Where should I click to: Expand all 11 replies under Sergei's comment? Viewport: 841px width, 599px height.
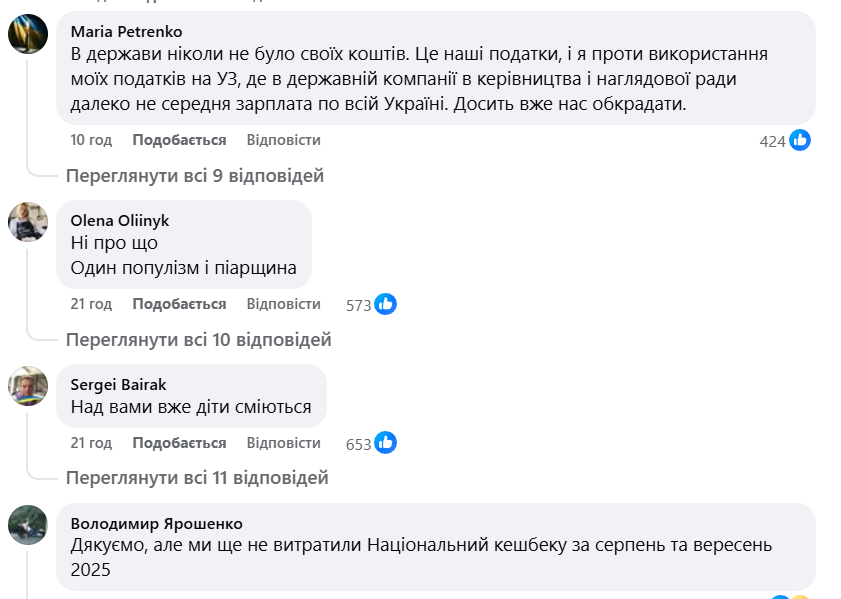tap(197, 478)
